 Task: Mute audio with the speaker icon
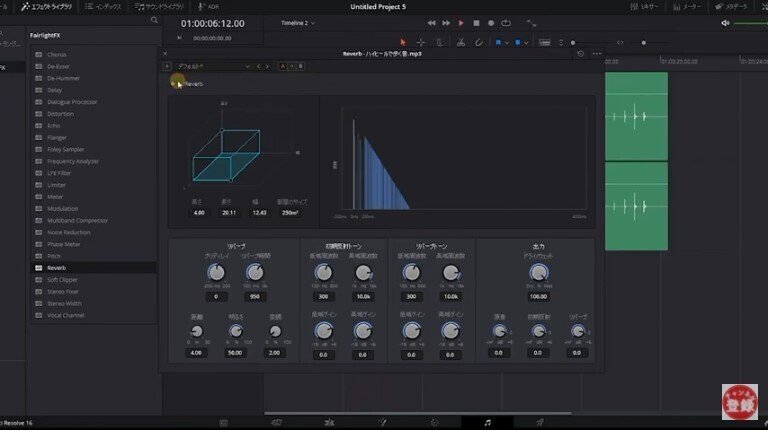point(725,23)
